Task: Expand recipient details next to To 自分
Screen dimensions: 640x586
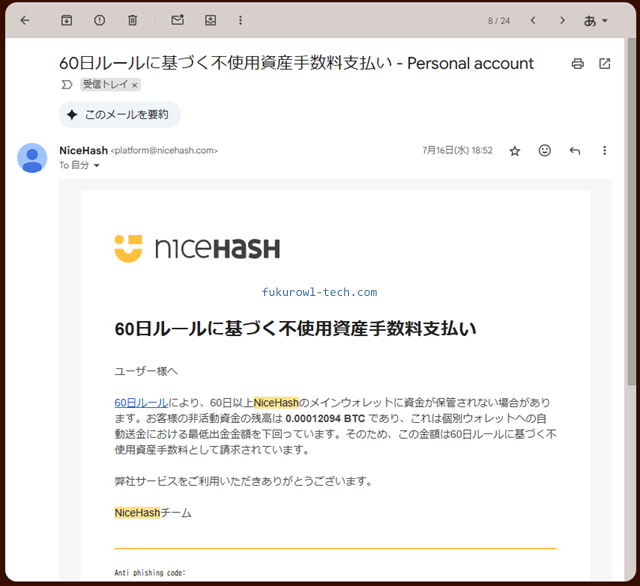Action: pyautogui.click(x=97, y=166)
